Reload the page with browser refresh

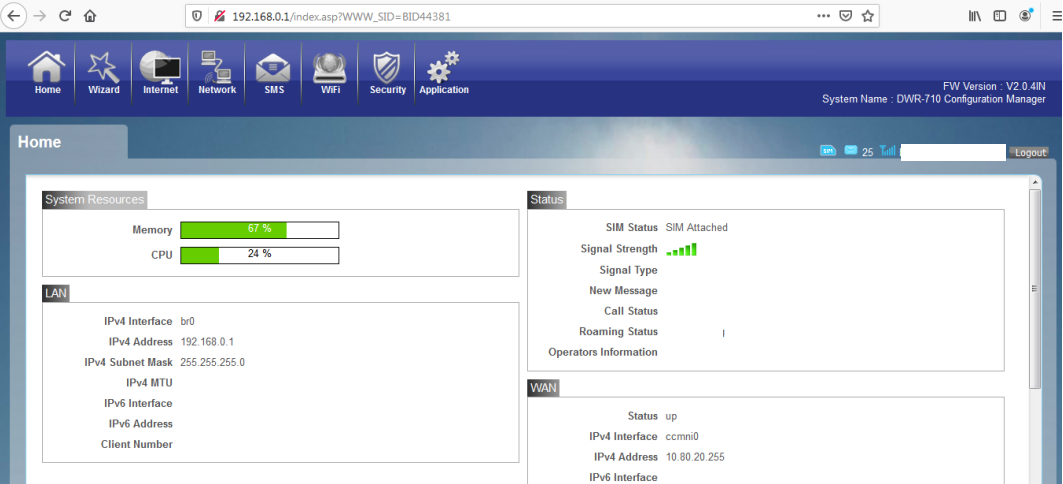(65, 16)
